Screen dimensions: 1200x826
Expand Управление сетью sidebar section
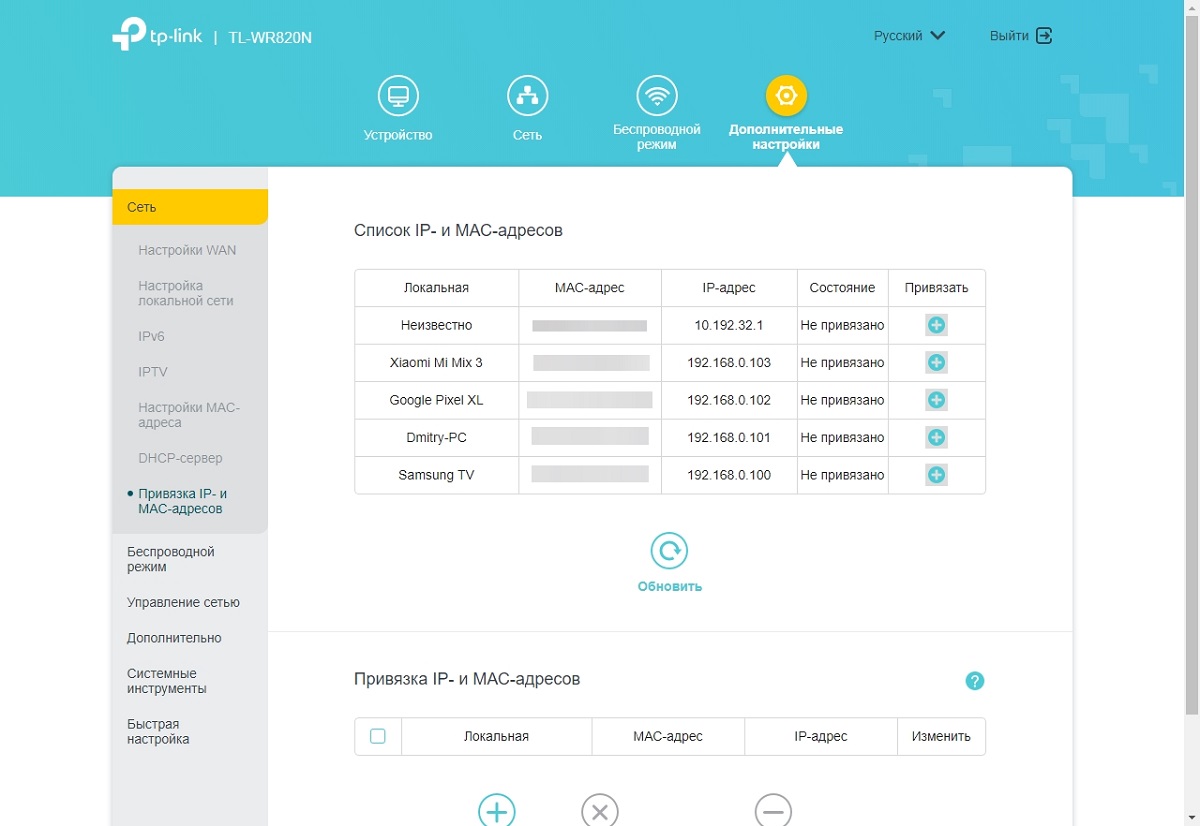pos(183,603)
